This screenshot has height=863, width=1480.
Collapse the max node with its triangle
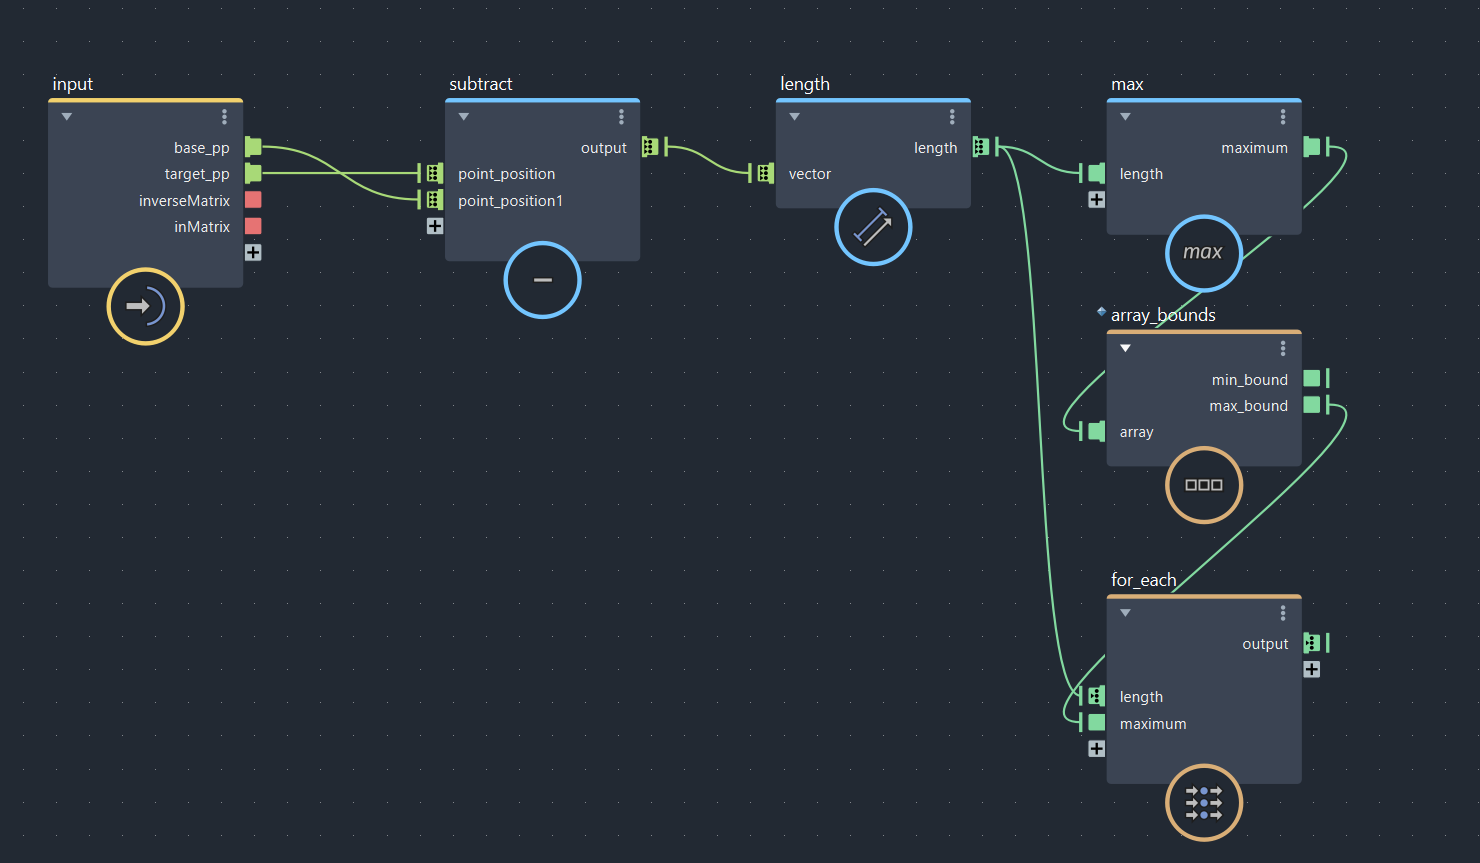1126,117
